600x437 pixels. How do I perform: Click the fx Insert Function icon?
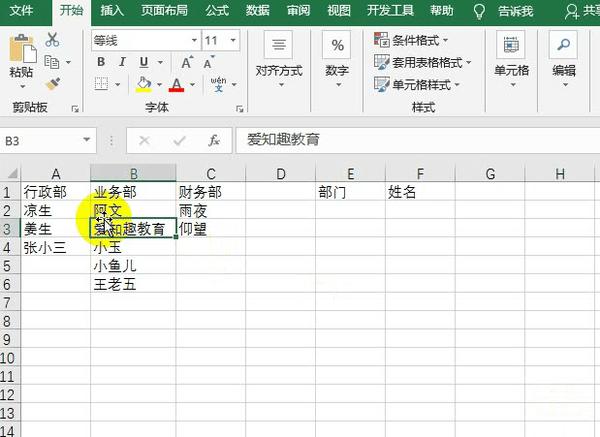coord(214,141)
